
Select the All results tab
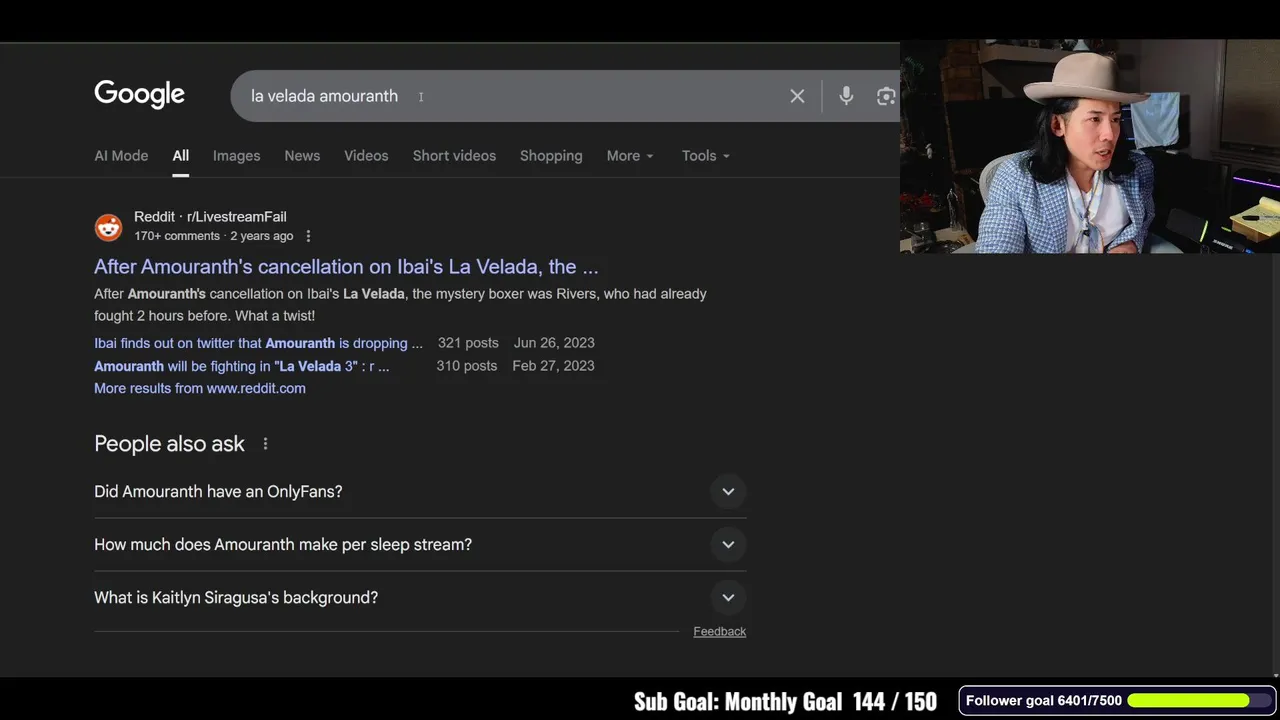click(x=180, y=156)
